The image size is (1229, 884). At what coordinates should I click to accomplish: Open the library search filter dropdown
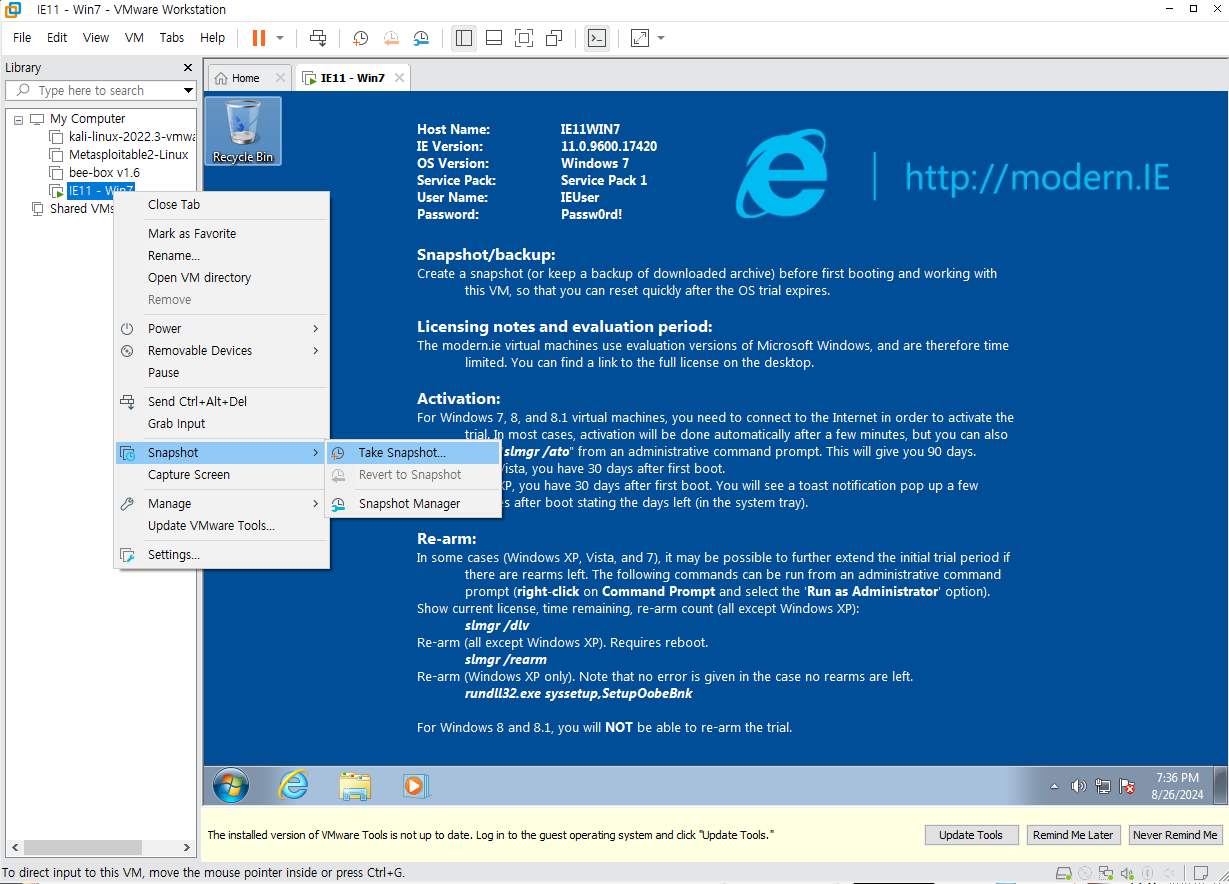pyautogui.click(x=188, y=90)
